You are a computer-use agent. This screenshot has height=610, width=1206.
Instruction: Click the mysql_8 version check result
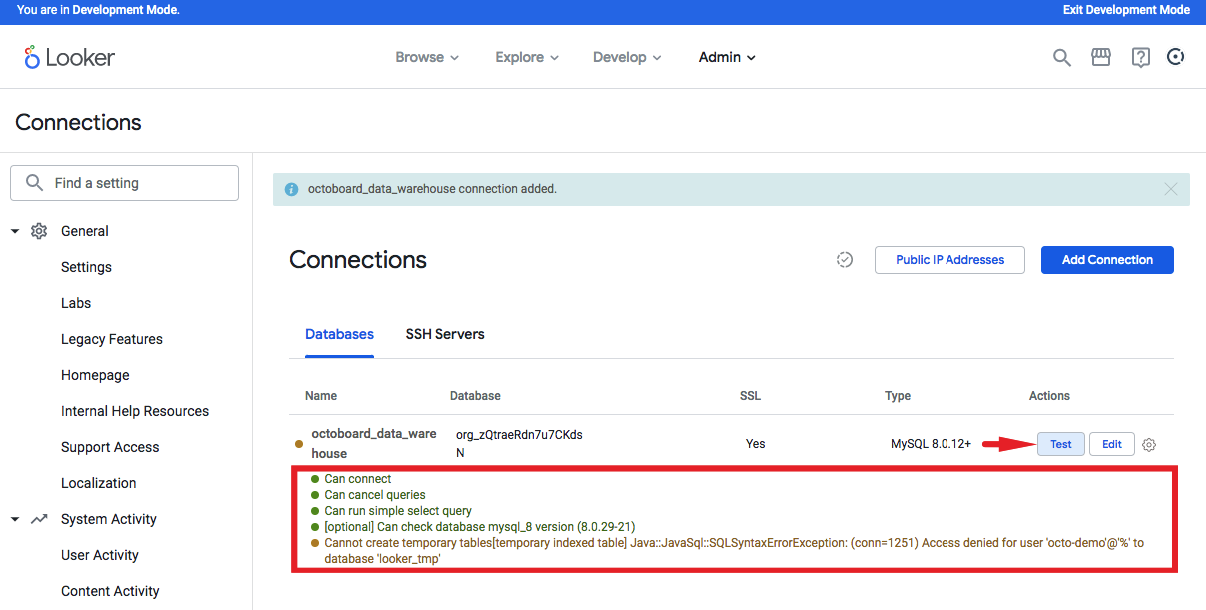pos(480,527)
